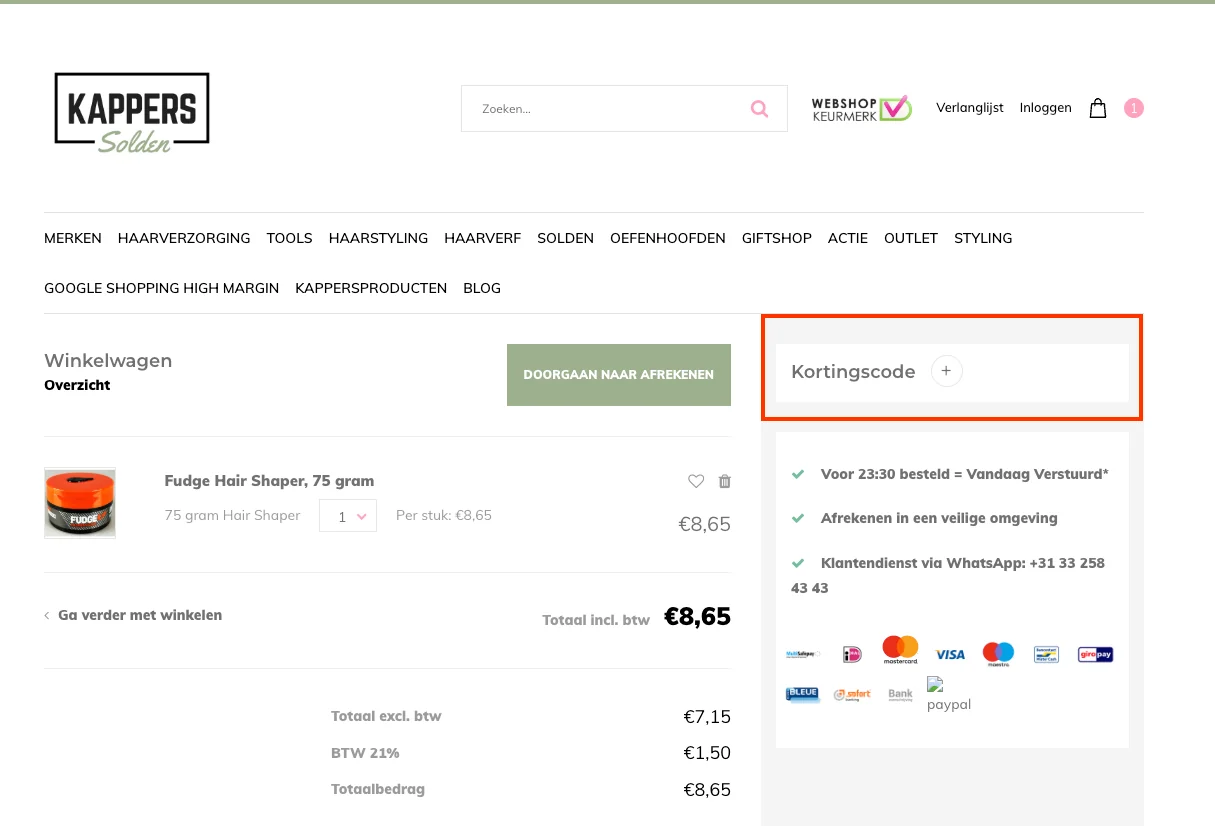Click Klantendienst via WhatsApp text

948,575
